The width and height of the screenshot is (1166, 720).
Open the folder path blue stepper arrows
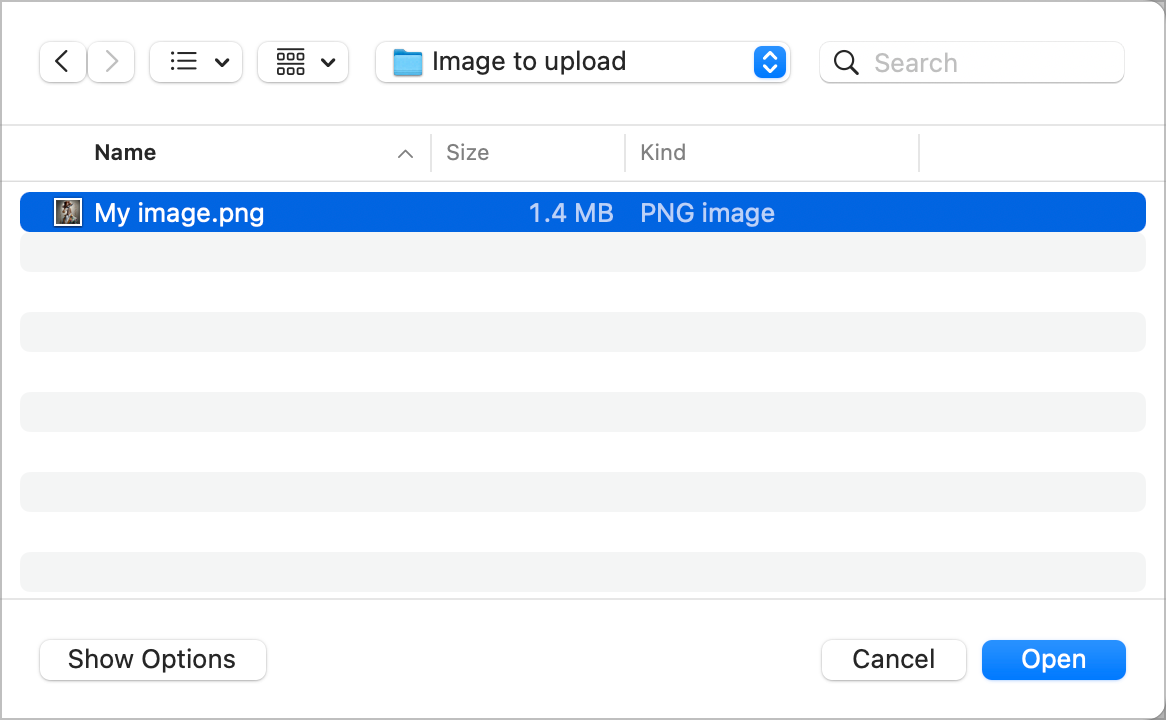tap(769, 62)
